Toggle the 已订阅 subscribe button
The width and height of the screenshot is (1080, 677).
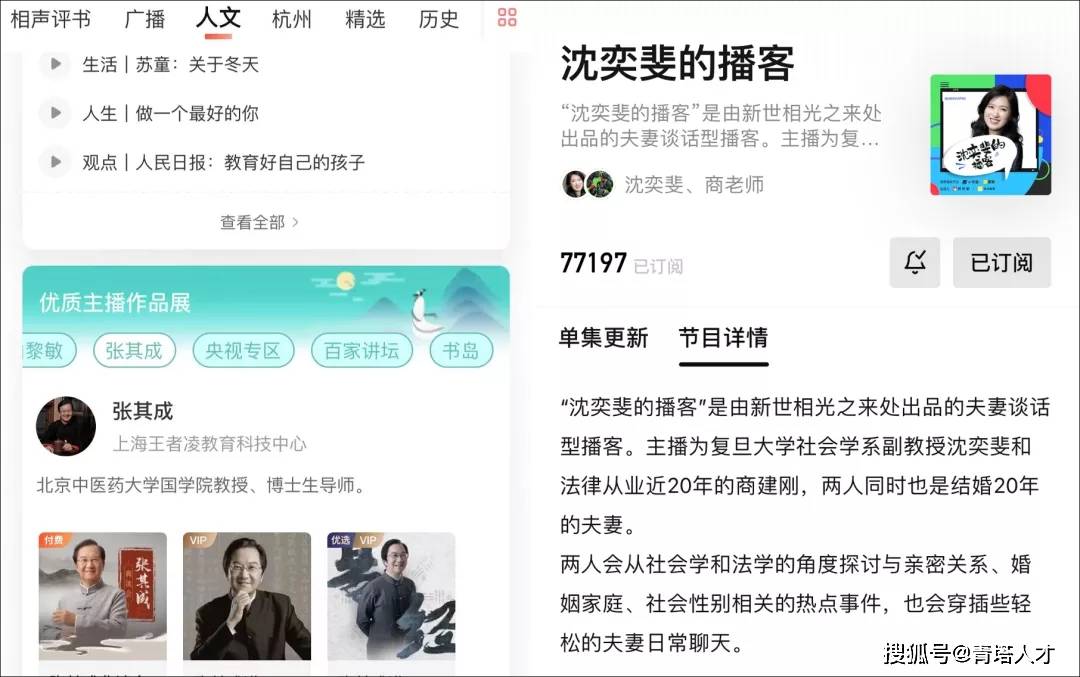tap(1001, 262)
